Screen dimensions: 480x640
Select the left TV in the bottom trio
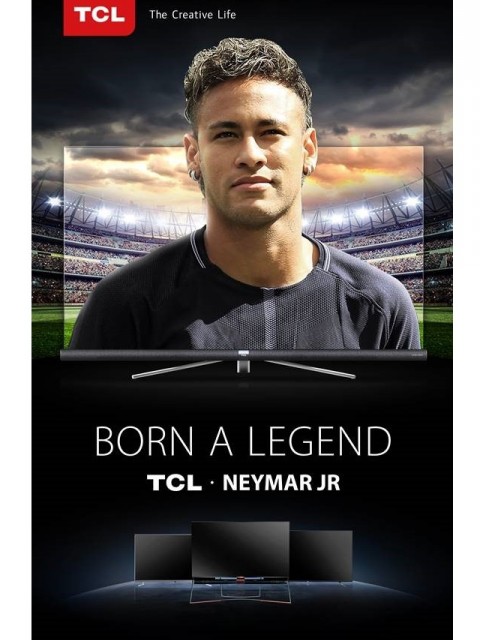162,557
